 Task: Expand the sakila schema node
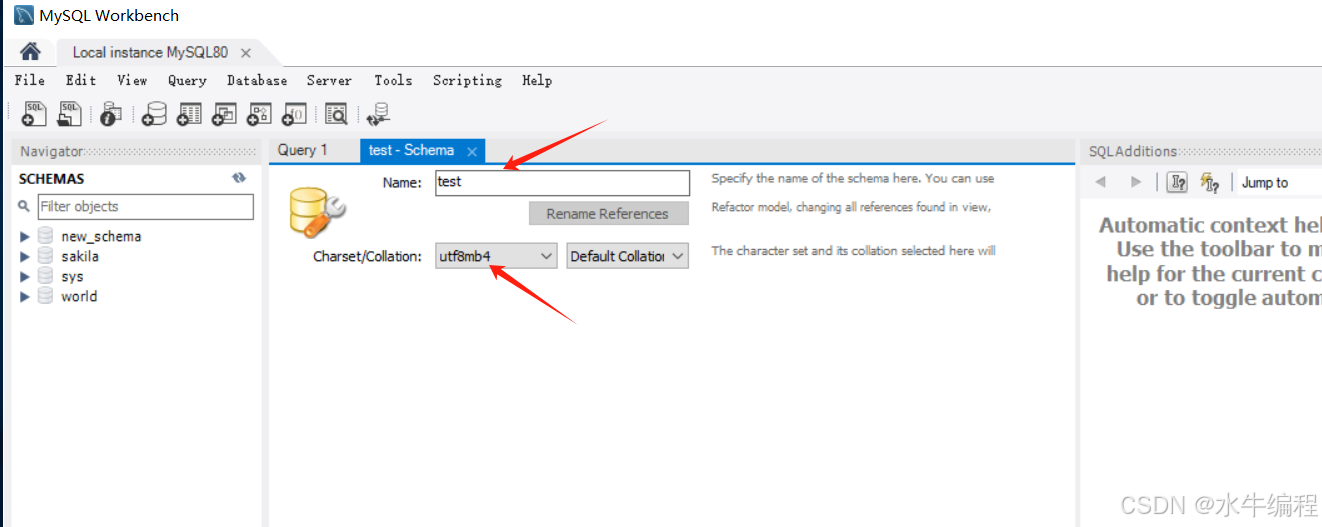25,257
